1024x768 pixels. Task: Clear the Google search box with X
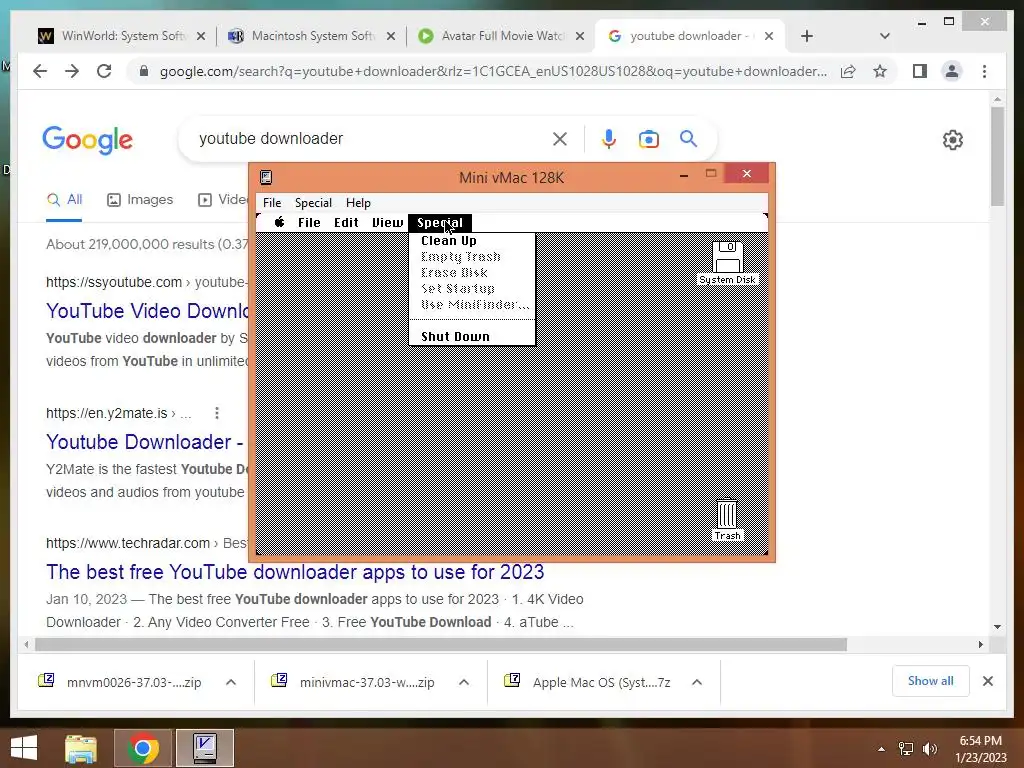tap(560, 138)
